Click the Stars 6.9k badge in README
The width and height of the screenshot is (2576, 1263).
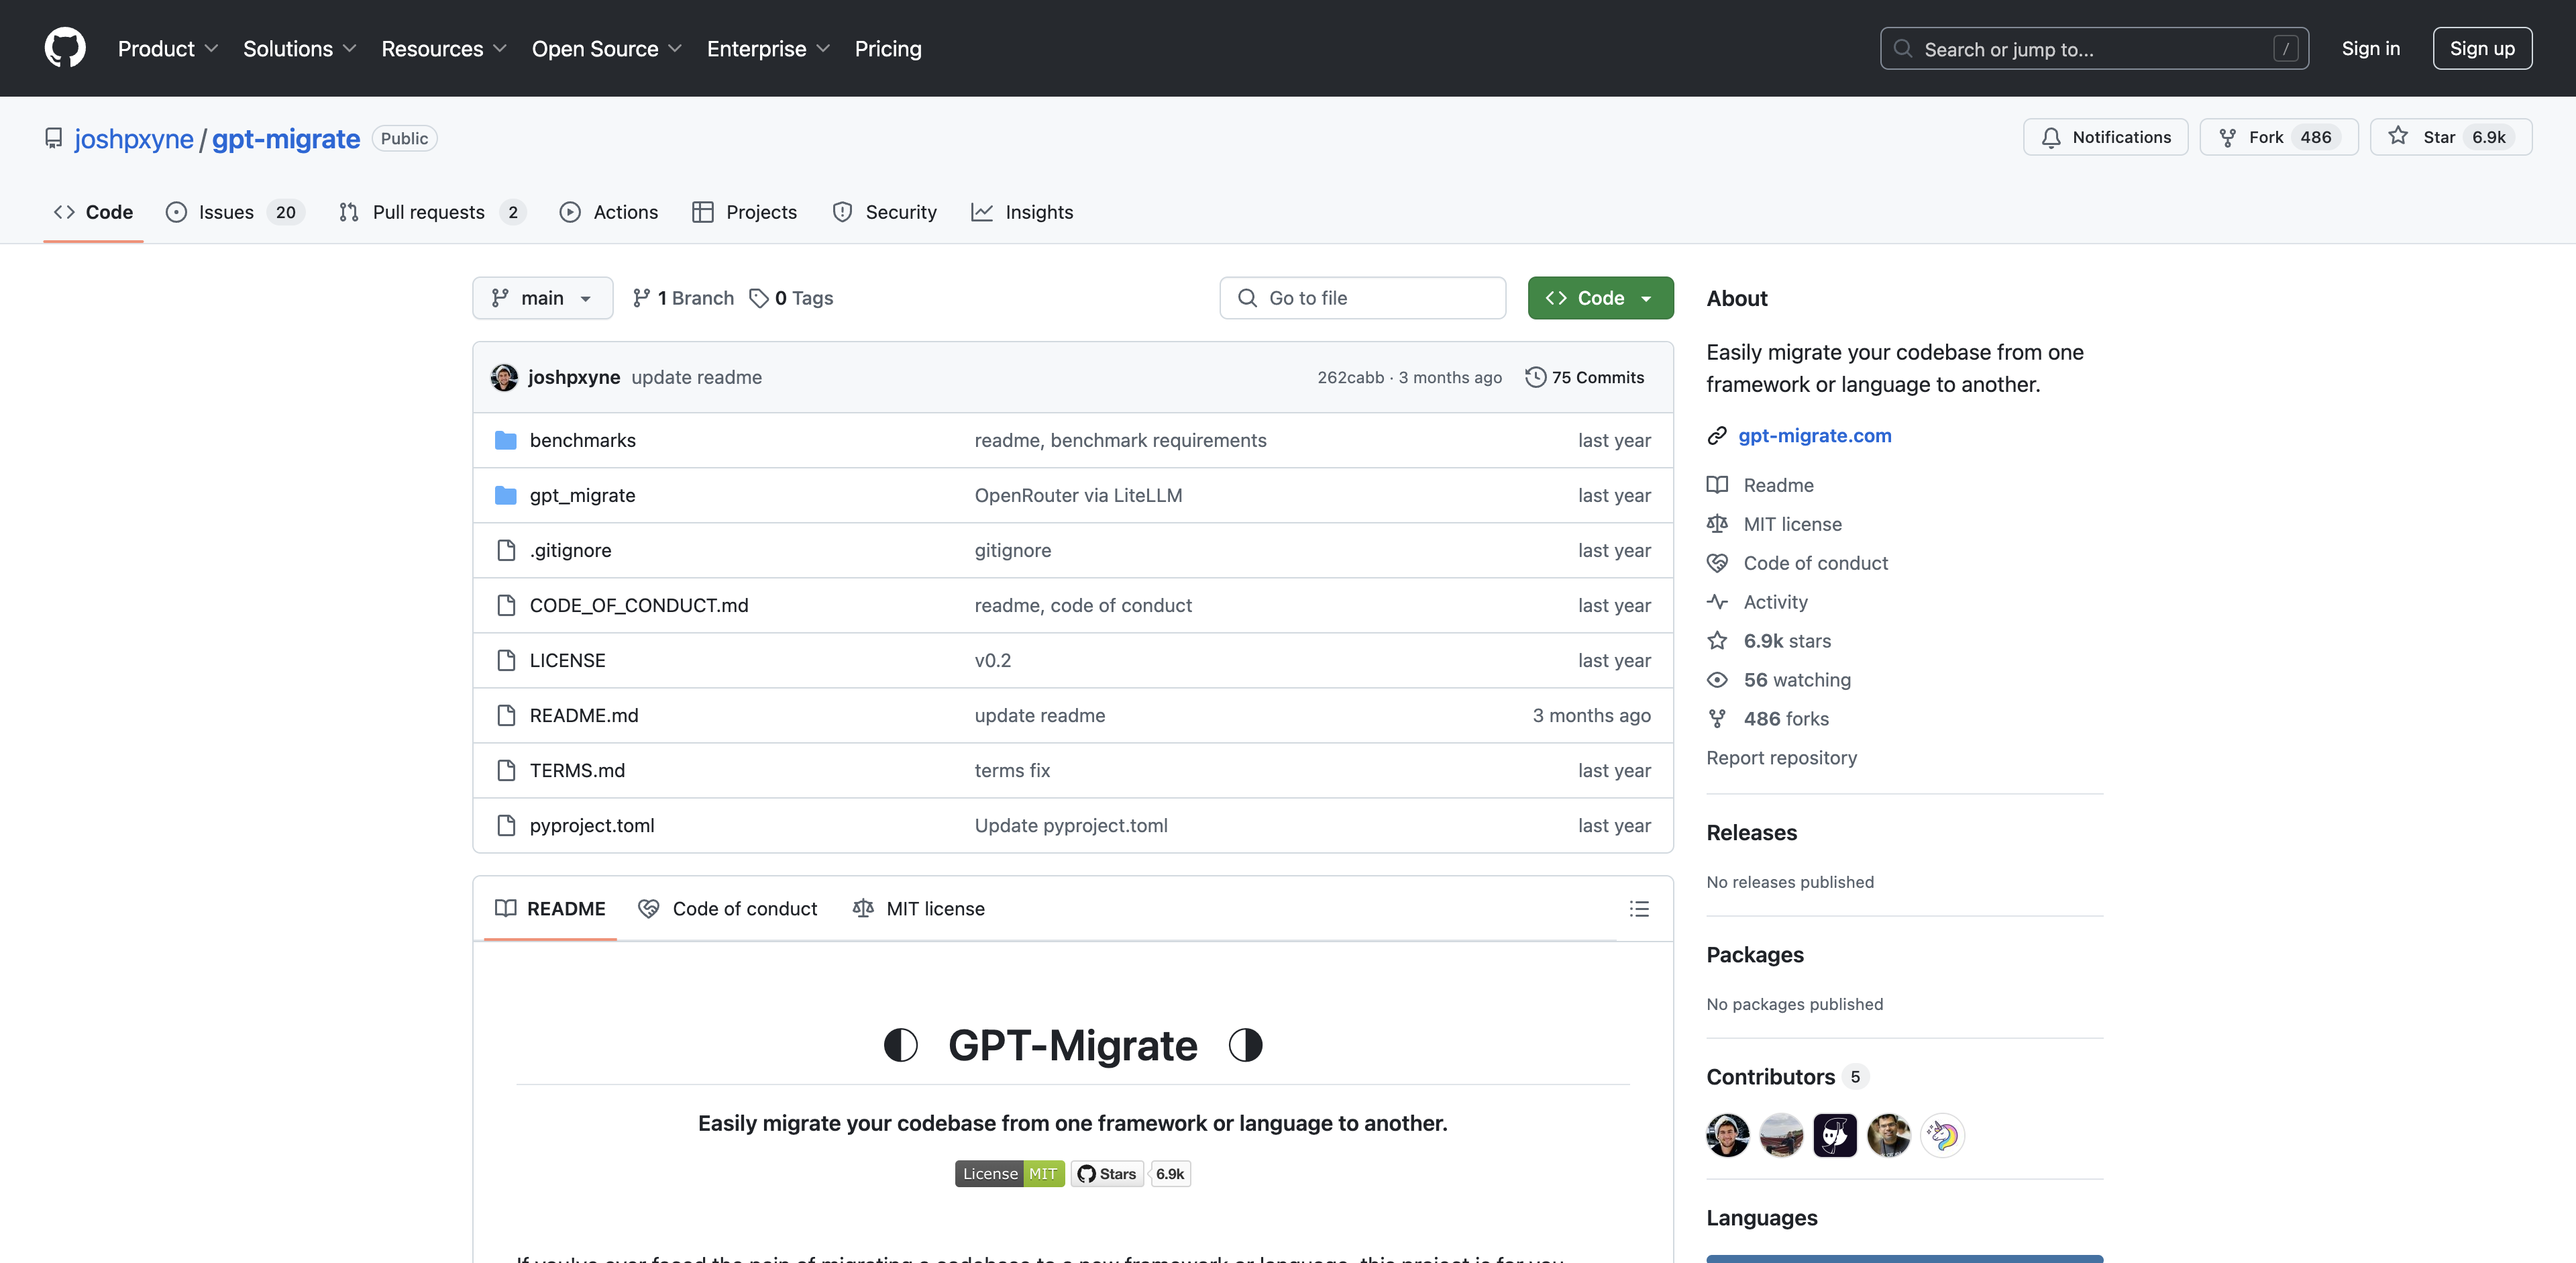pyautogui.click(x=1130, y=1174)
